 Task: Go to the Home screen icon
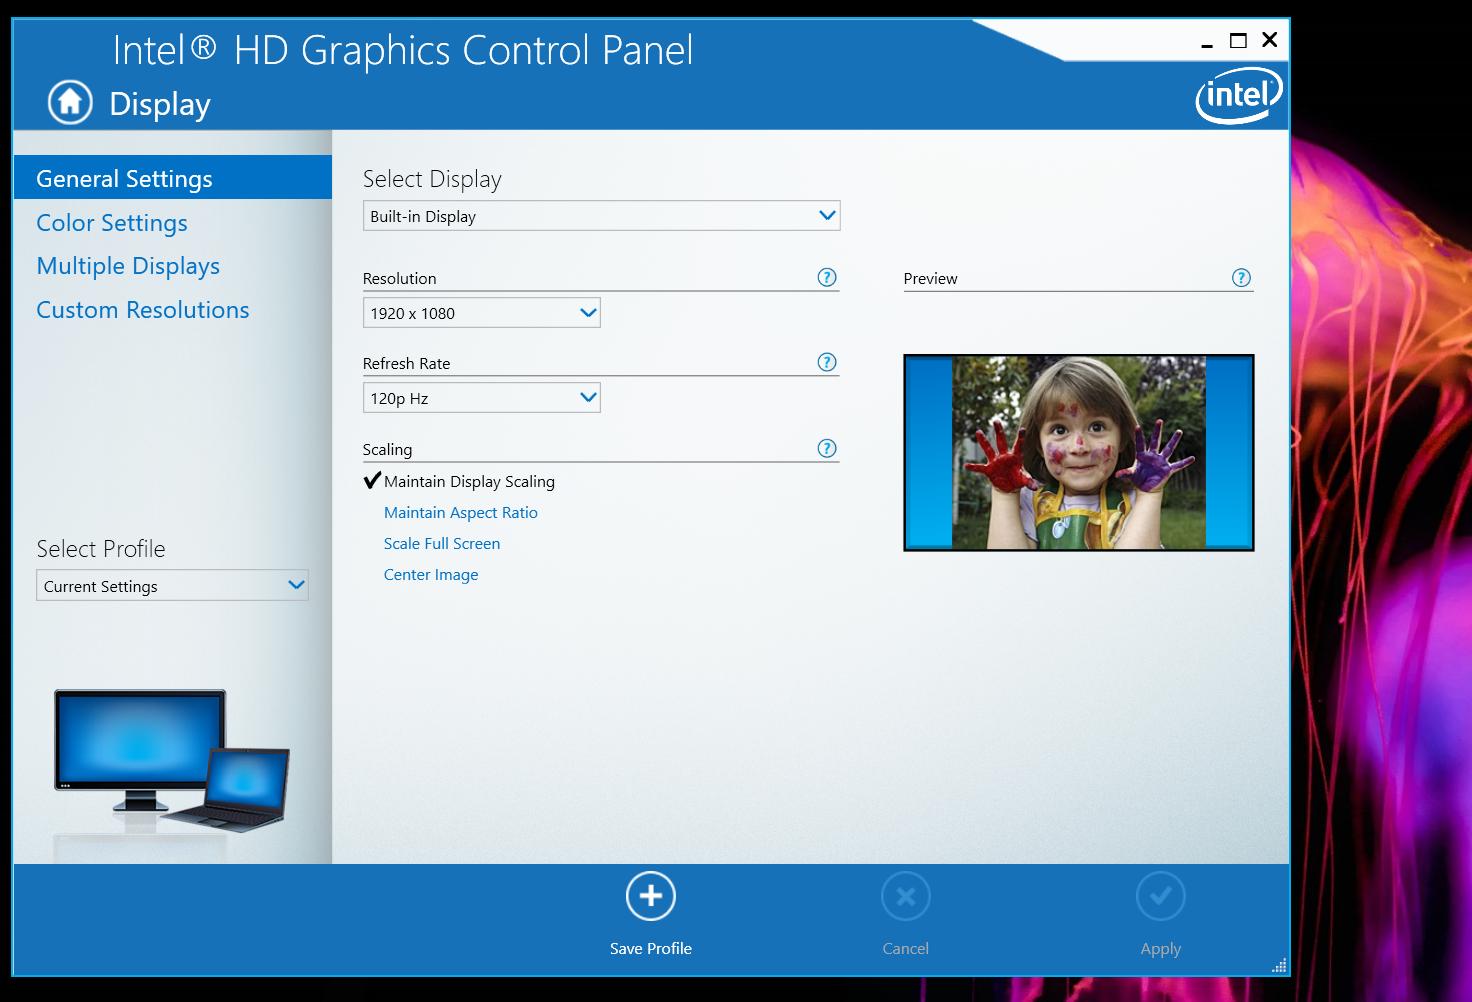pyautogui.click(x=70, y=103)
